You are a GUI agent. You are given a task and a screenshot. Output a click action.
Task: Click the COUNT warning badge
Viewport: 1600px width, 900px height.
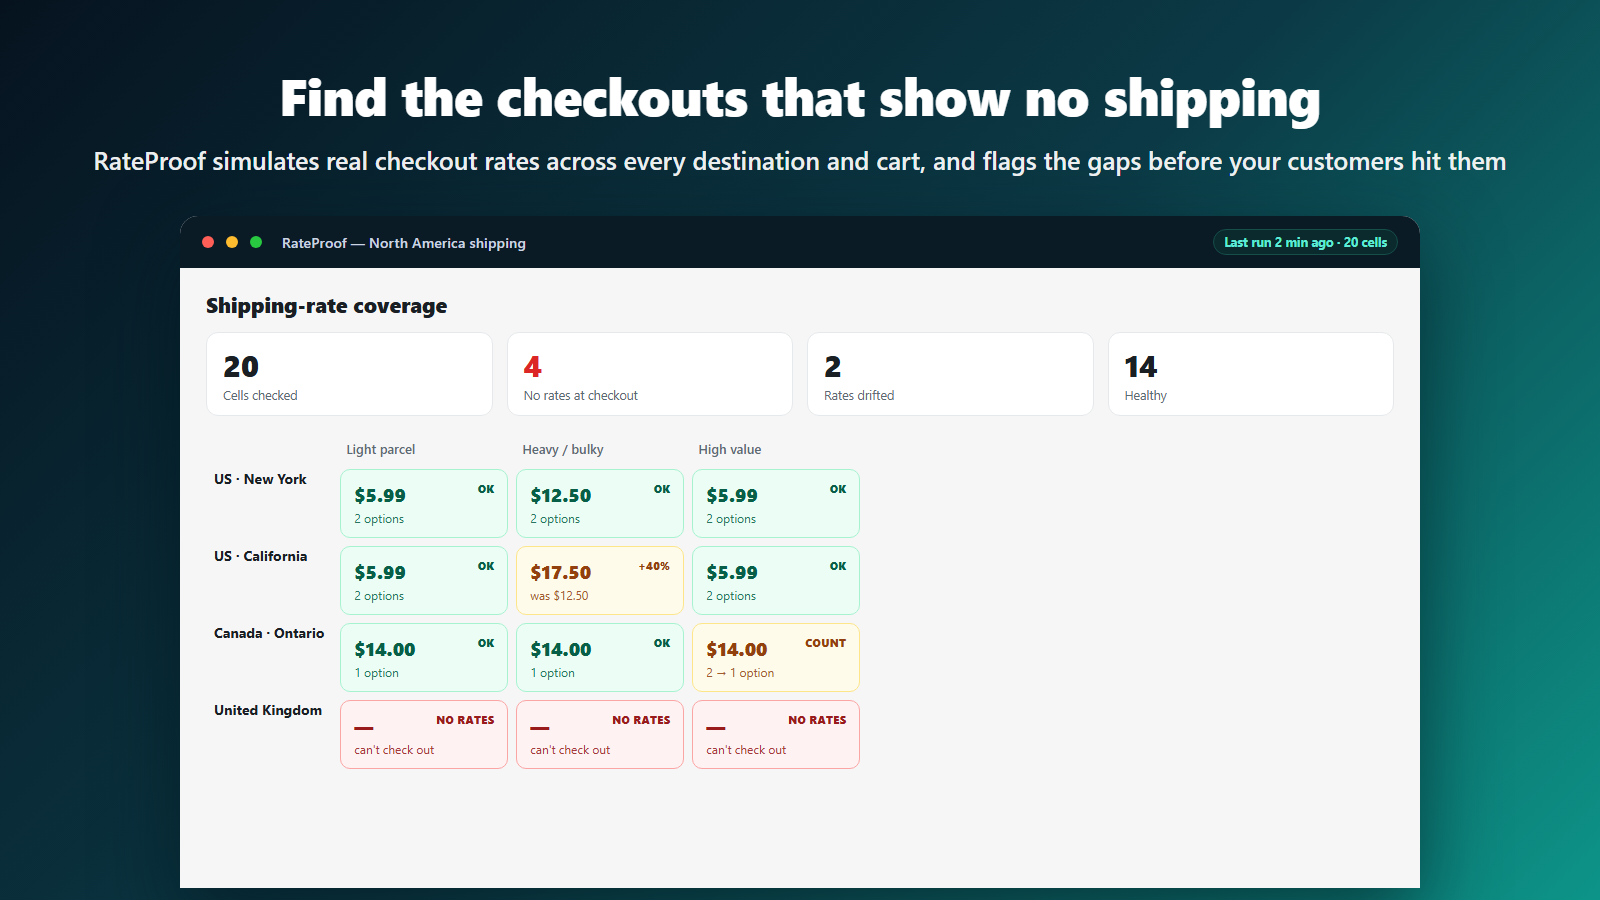pyautogui.click(x=825, y=643)
